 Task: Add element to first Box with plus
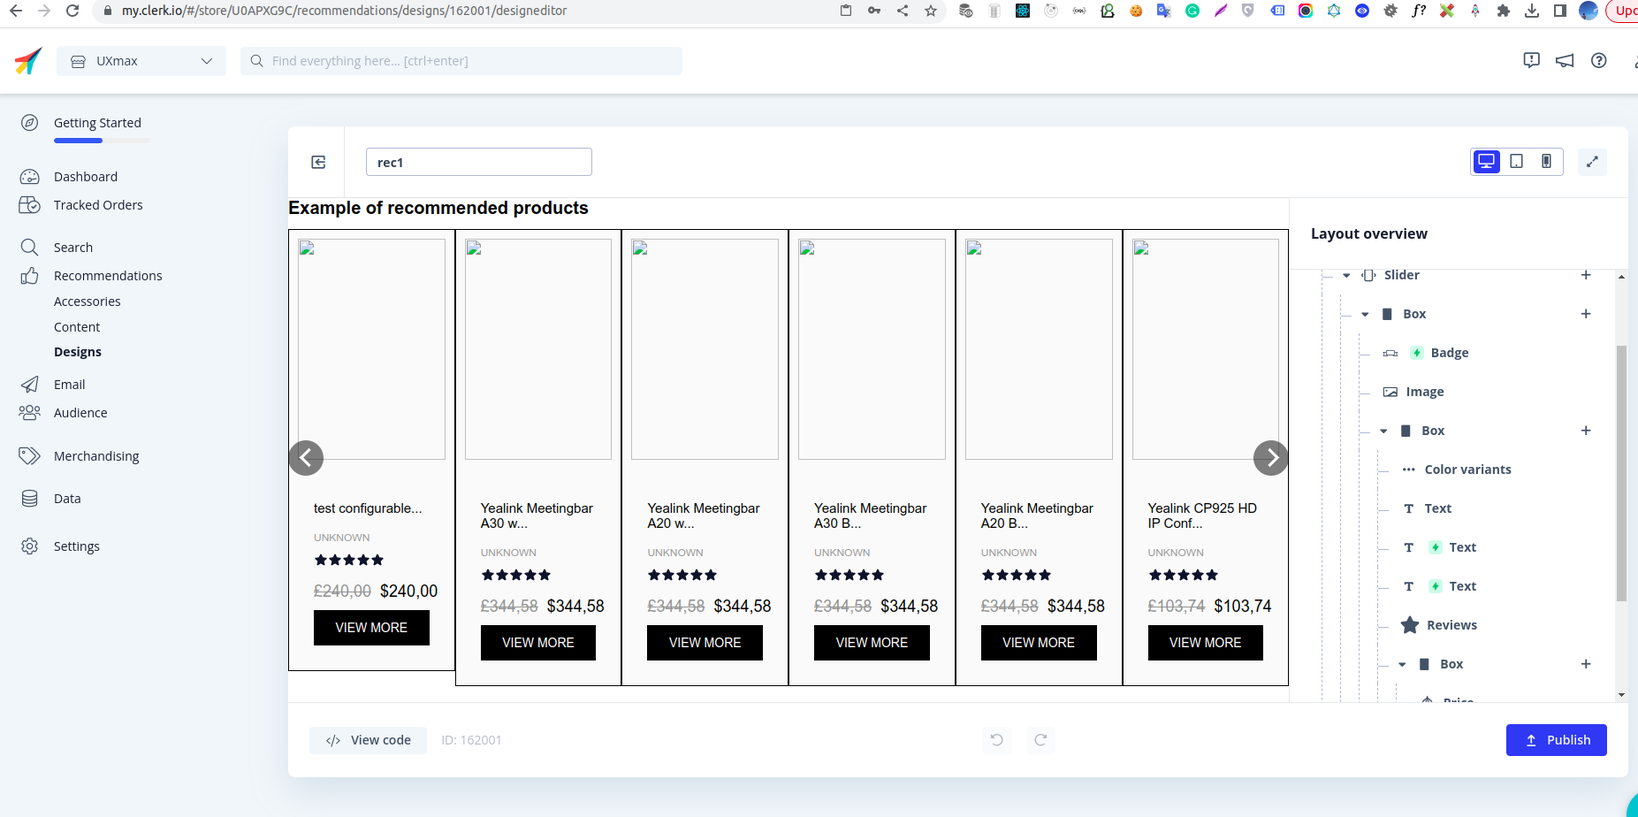point(1586,314)
